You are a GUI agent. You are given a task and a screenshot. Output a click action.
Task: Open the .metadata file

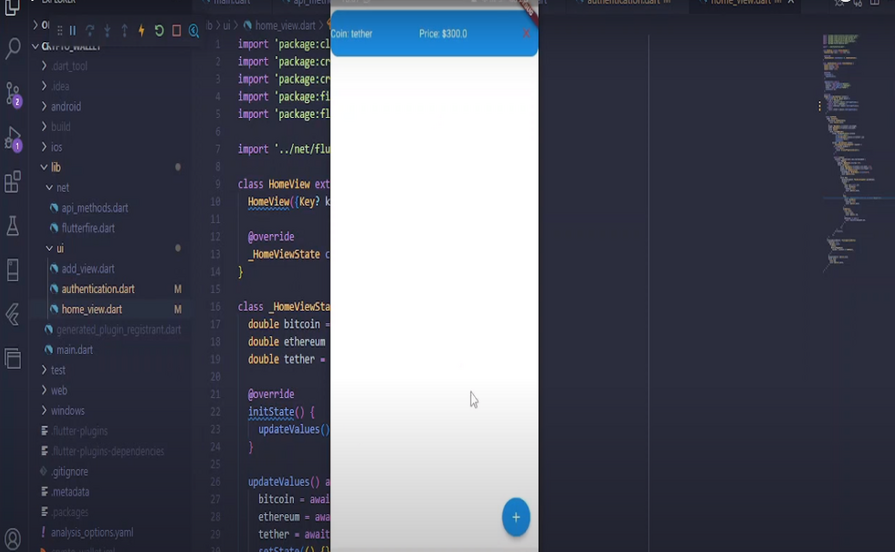click(70, 492)
